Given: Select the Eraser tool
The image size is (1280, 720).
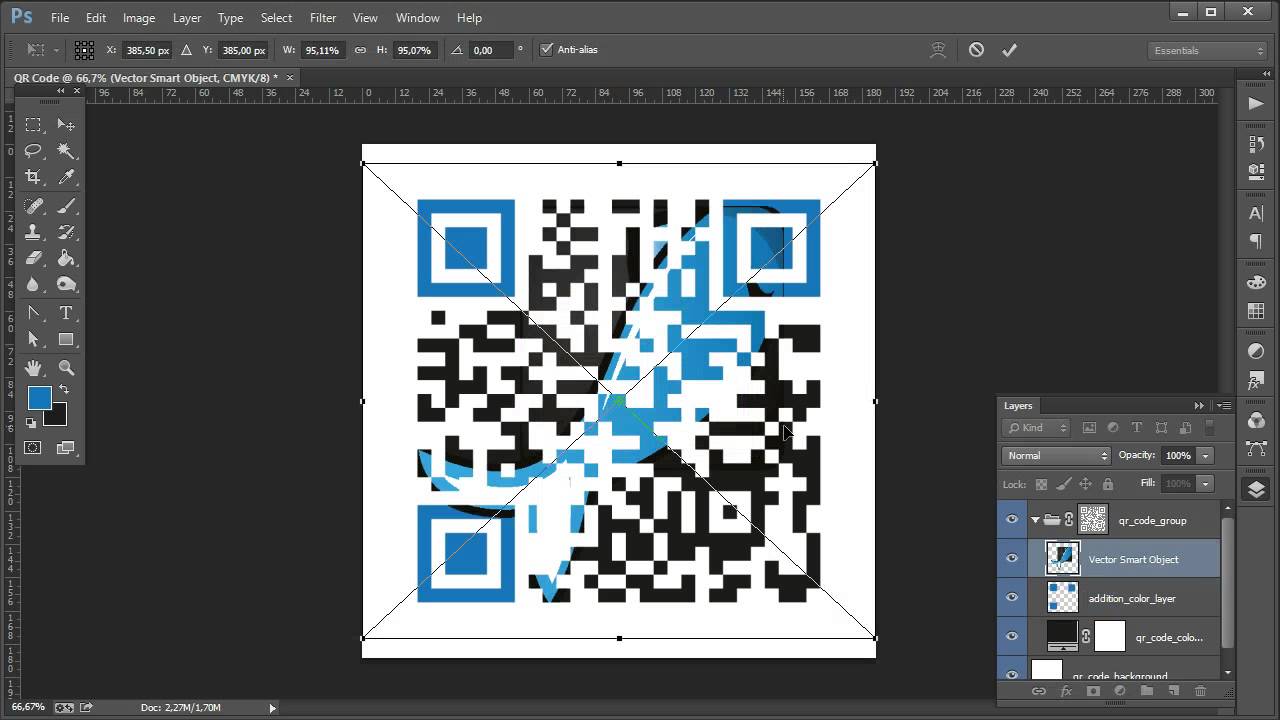Looking at the screenshot, I should tap(33, 258).
